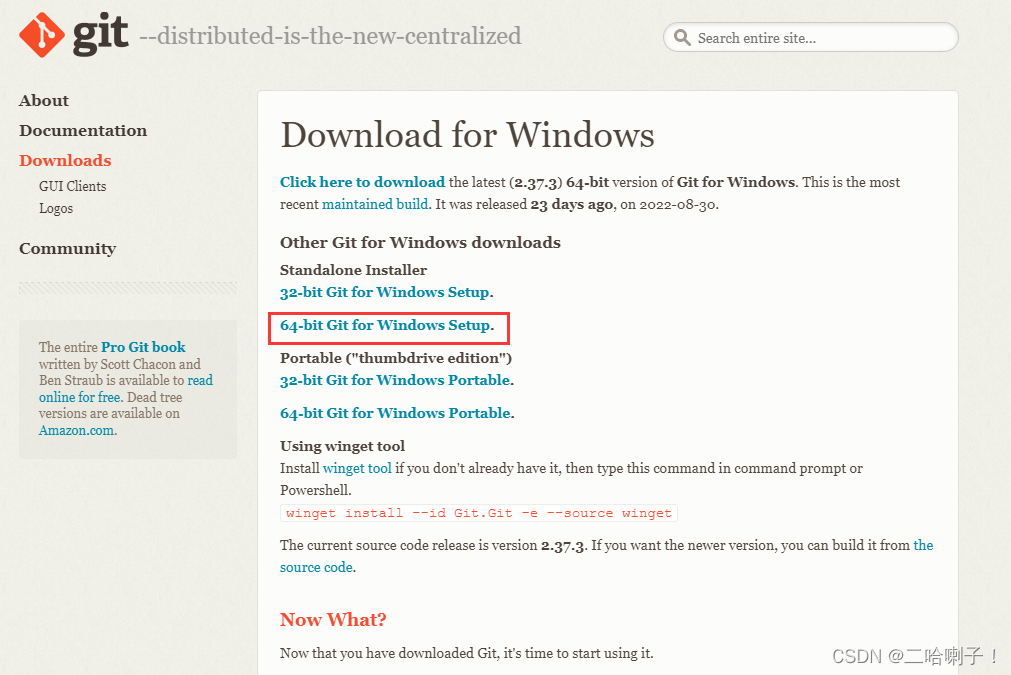1011x675 pixels.
Task: Open the Community page
Action: (x=68, y=248)
